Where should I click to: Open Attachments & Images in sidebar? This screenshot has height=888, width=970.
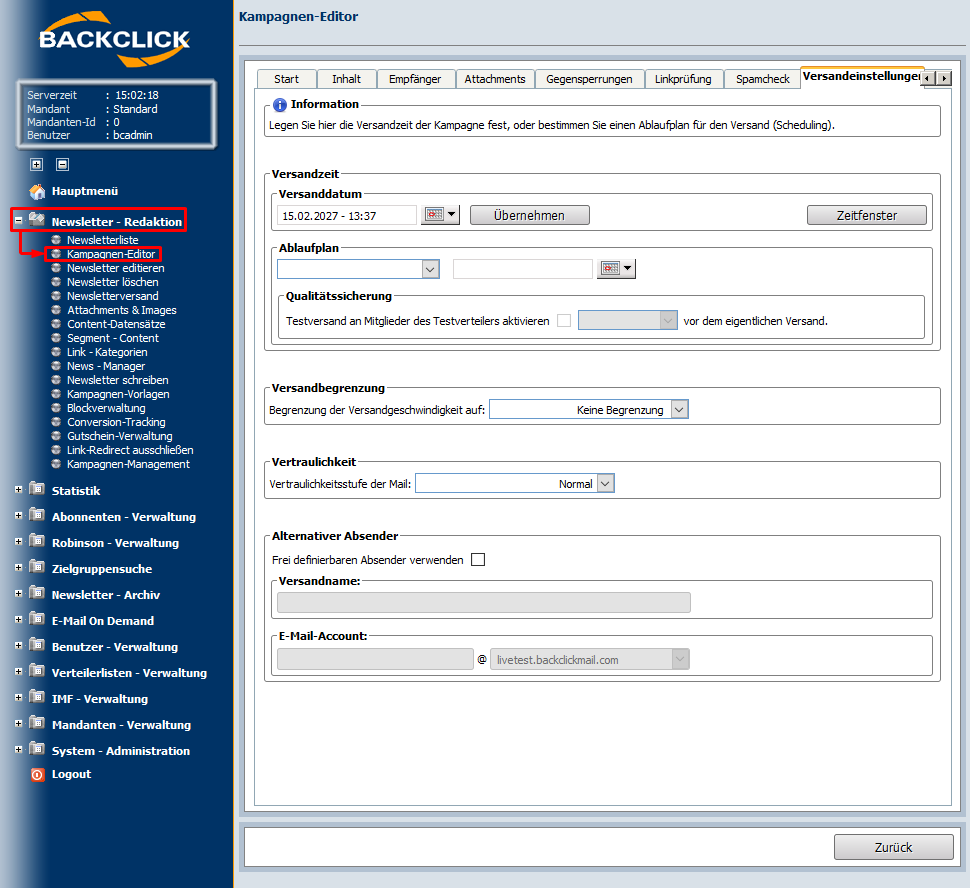pyautogui.click(x=121, y=310)
